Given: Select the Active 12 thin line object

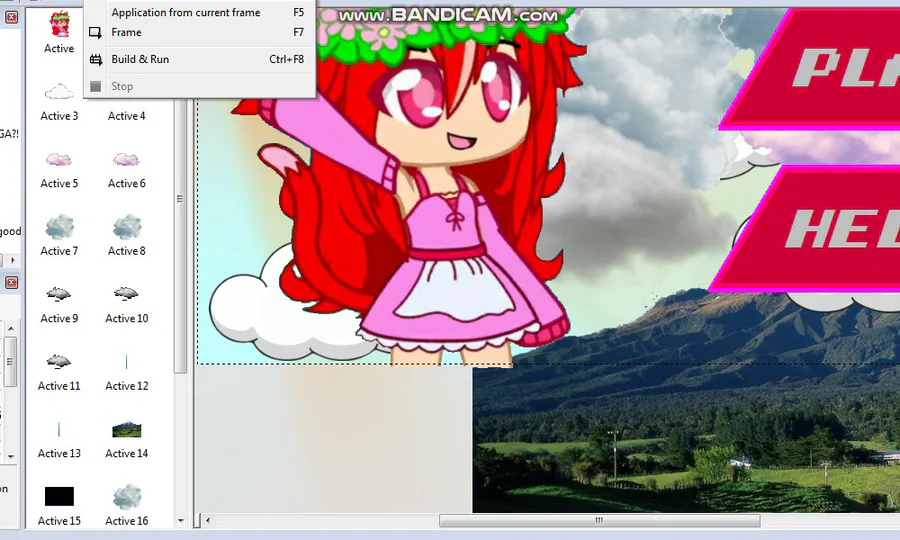Looking at the screenshot, I should pyautogui.click(x=126, y=362).
